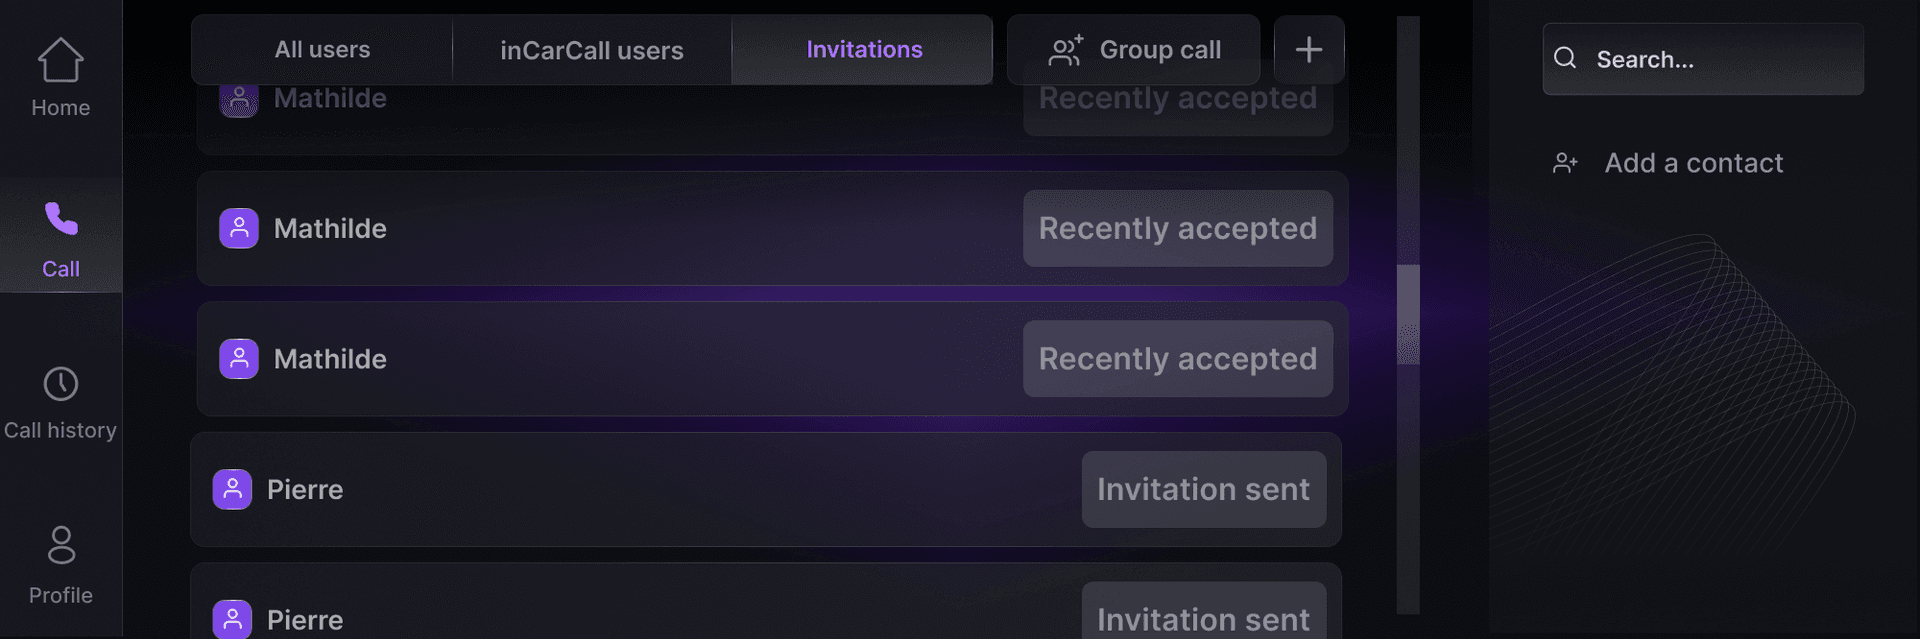Open the Call phone icon

tap(60, 218)
